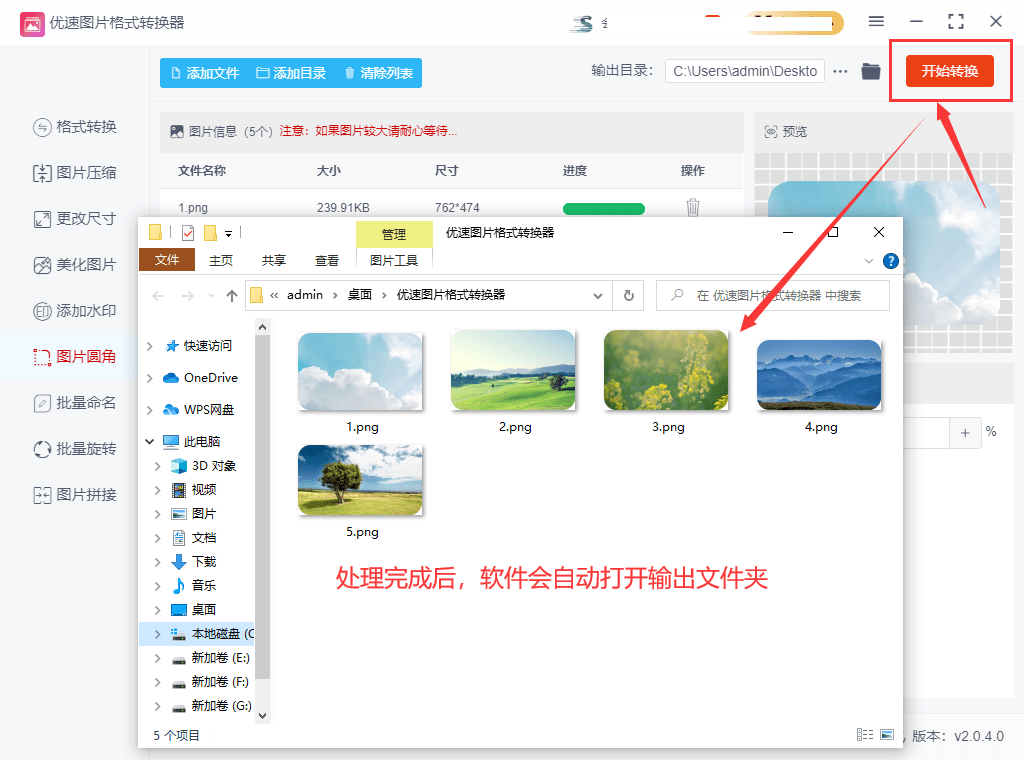Open the address bar history dropdown
The image size is (1024, 760).
point(598,295)
